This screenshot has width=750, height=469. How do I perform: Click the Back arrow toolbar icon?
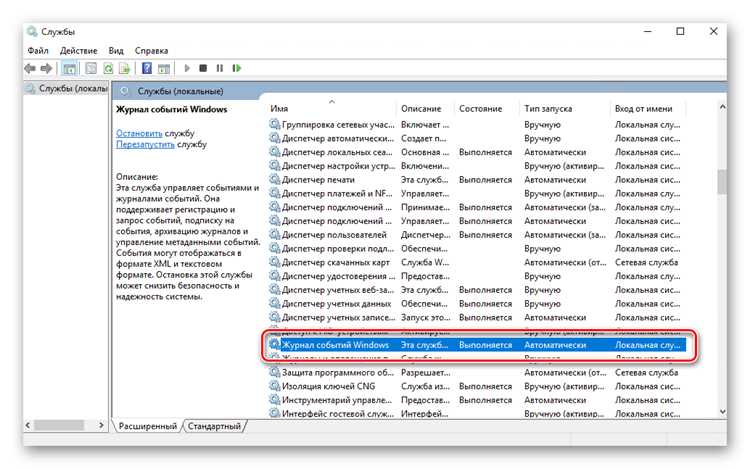tap(30, 68)
